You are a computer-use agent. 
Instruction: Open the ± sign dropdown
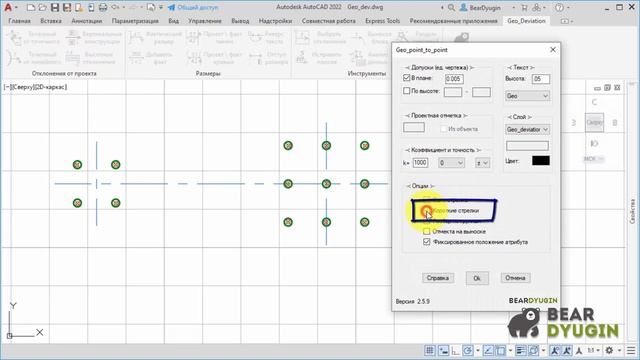(482, 163)
